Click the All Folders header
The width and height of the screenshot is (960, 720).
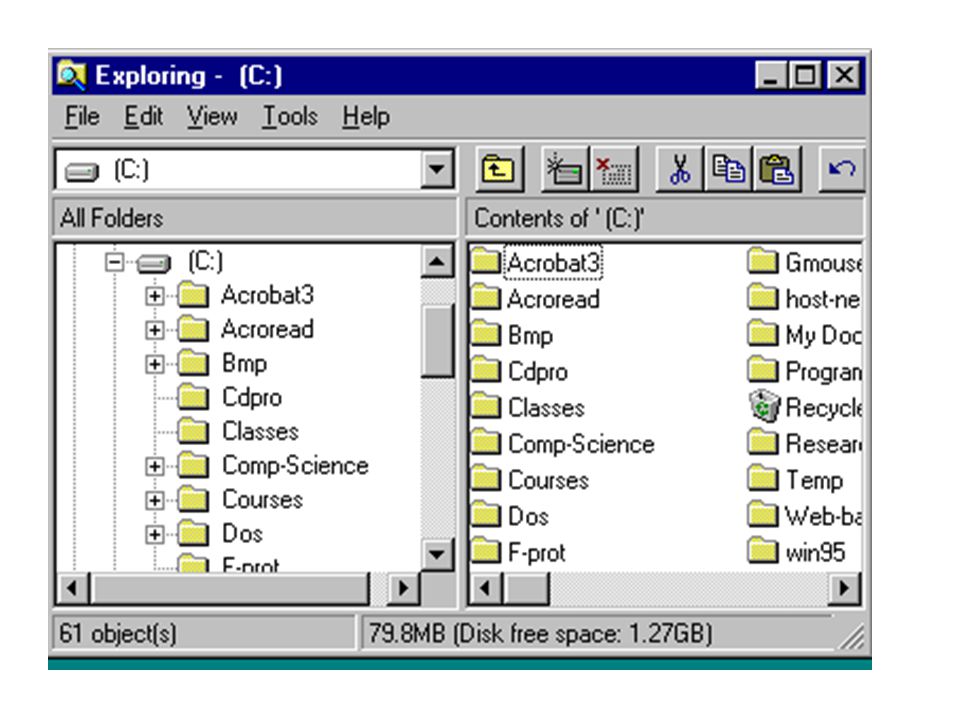[255, 218]
